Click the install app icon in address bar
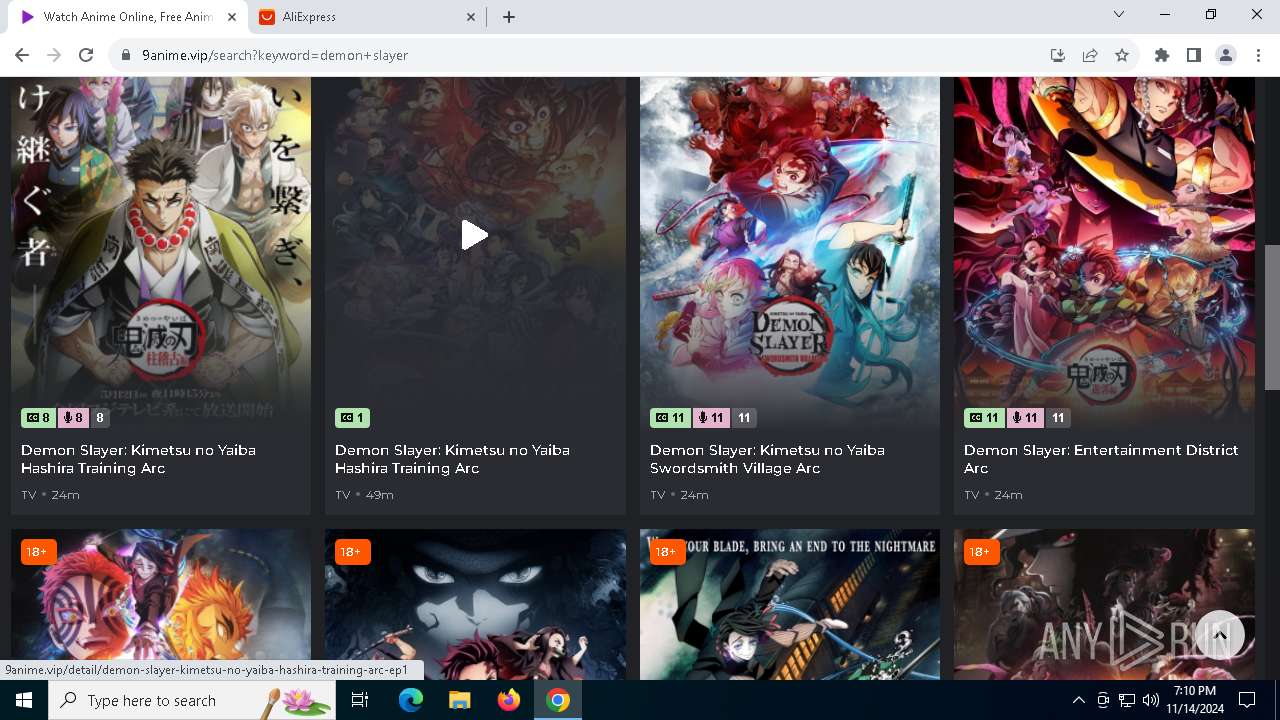1280x720 pixels. (1058, 55)
